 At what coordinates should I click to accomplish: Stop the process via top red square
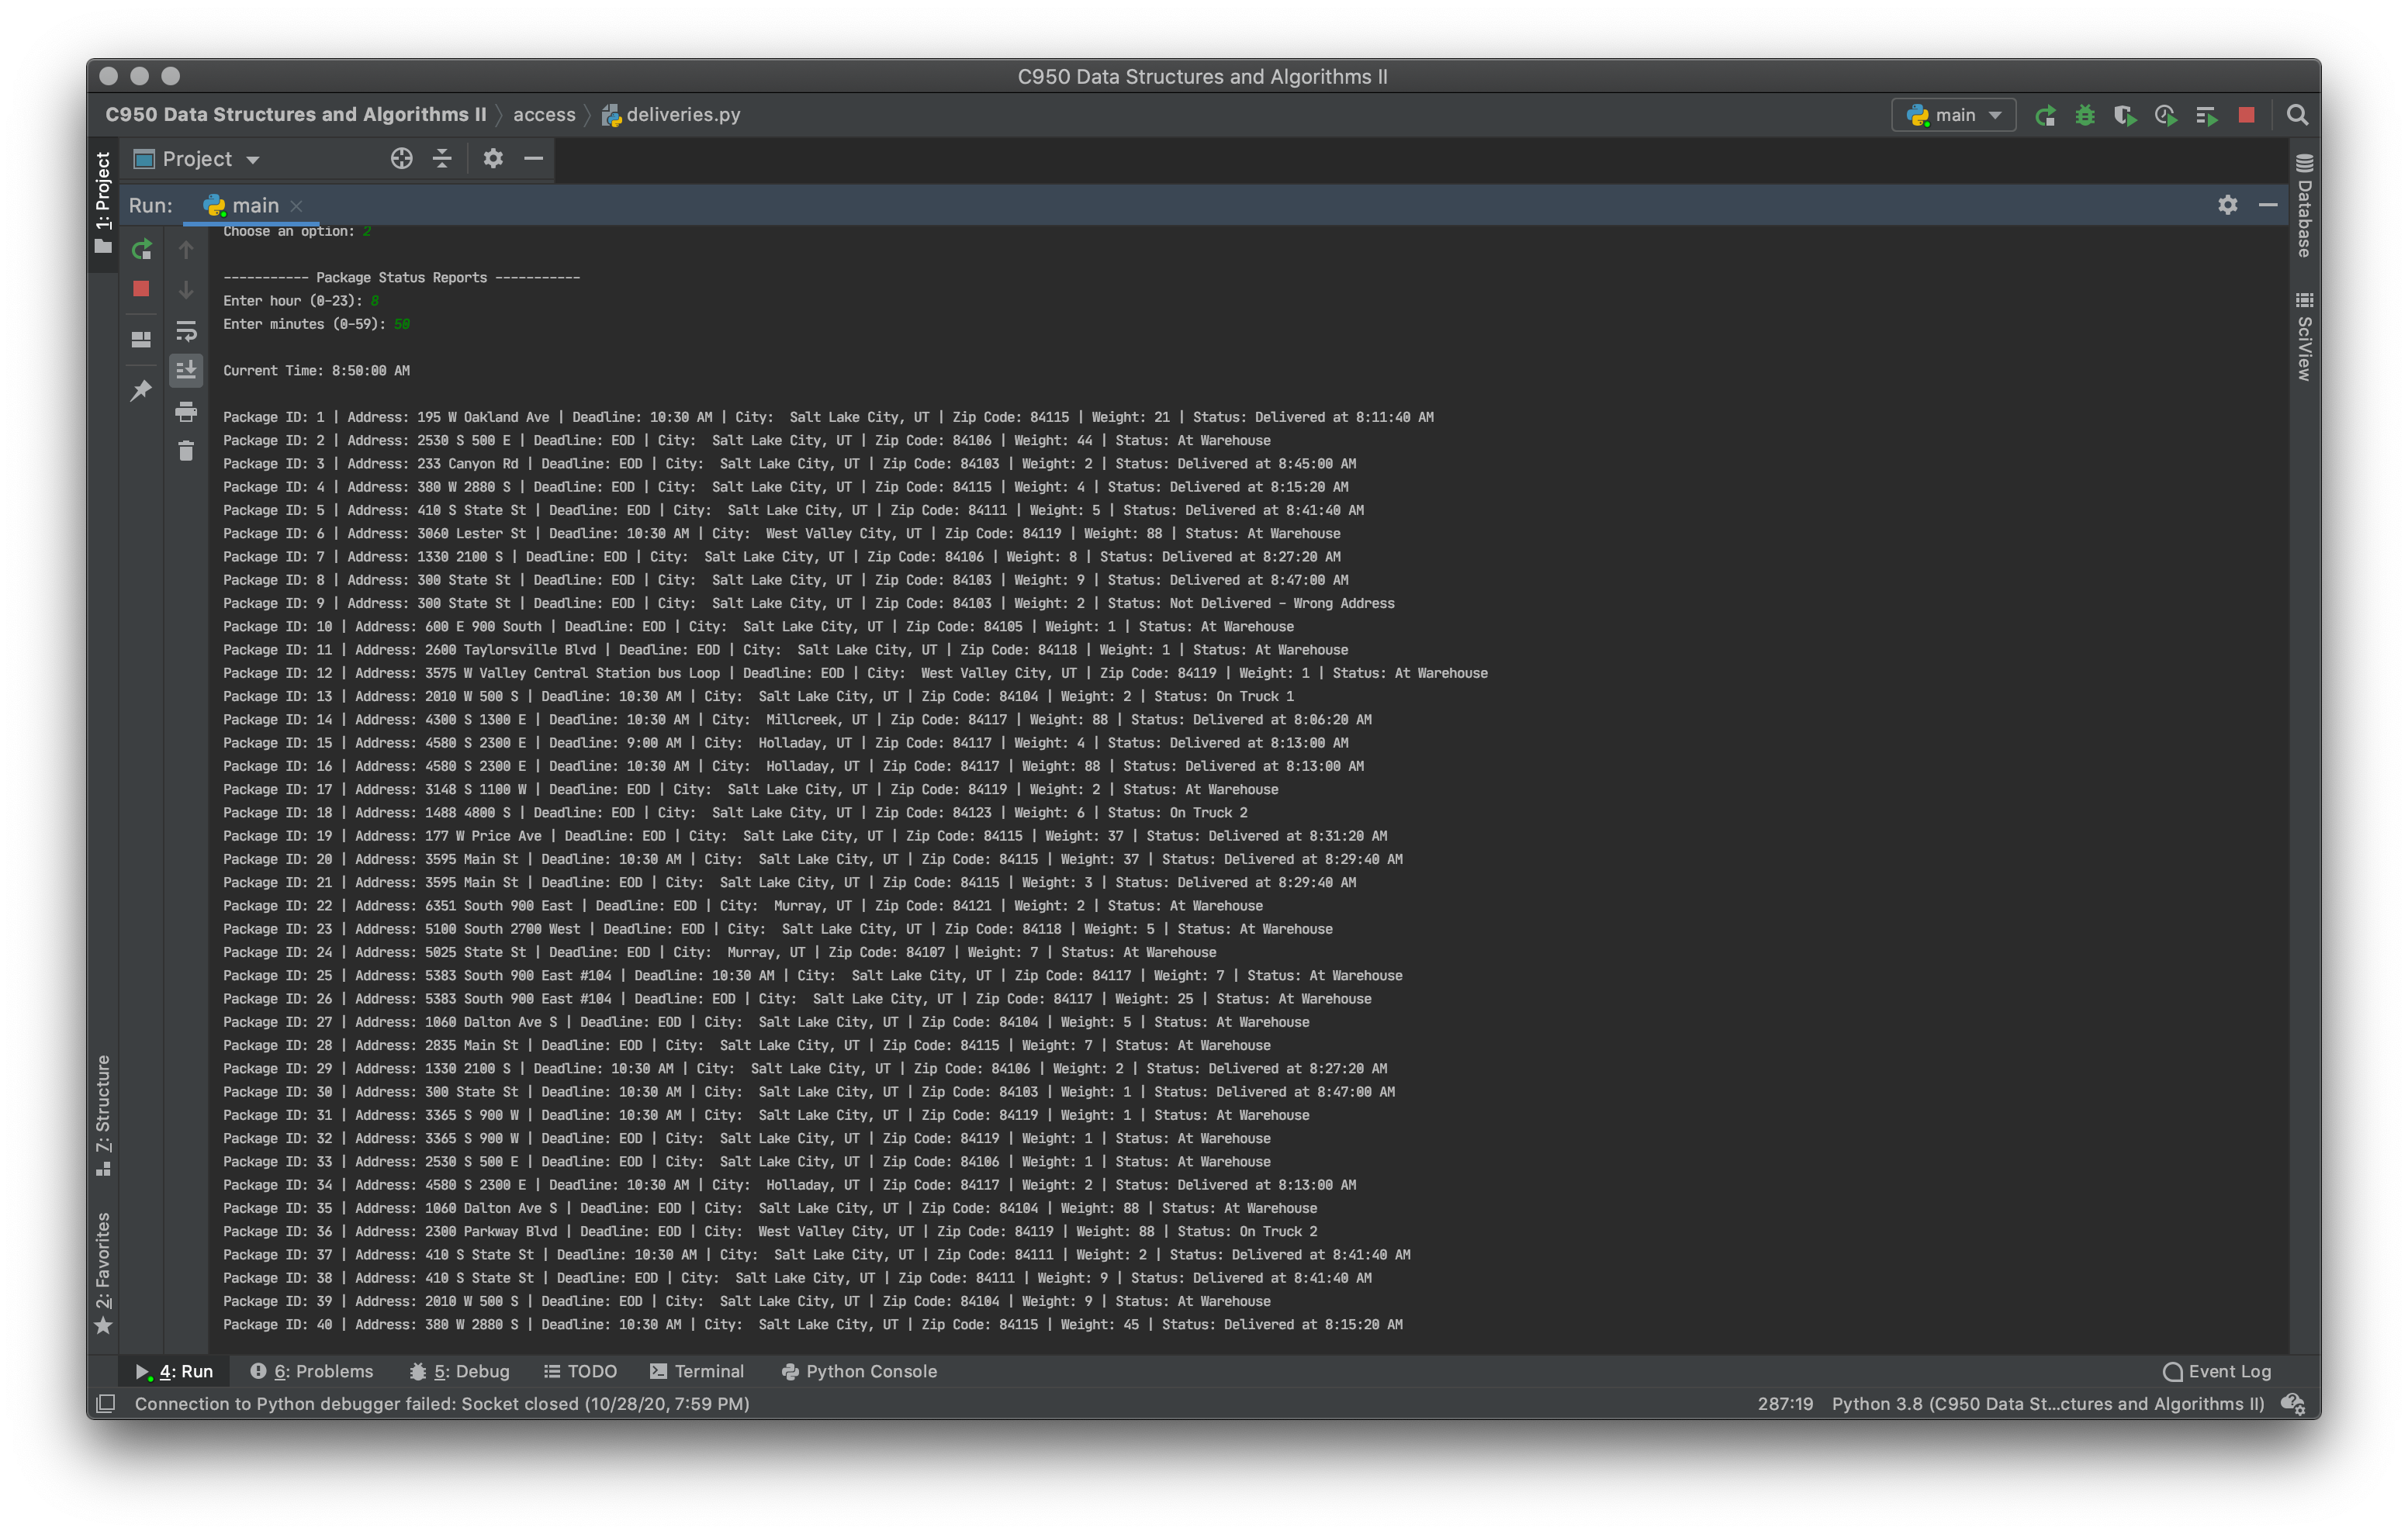tap(2246, 115)
